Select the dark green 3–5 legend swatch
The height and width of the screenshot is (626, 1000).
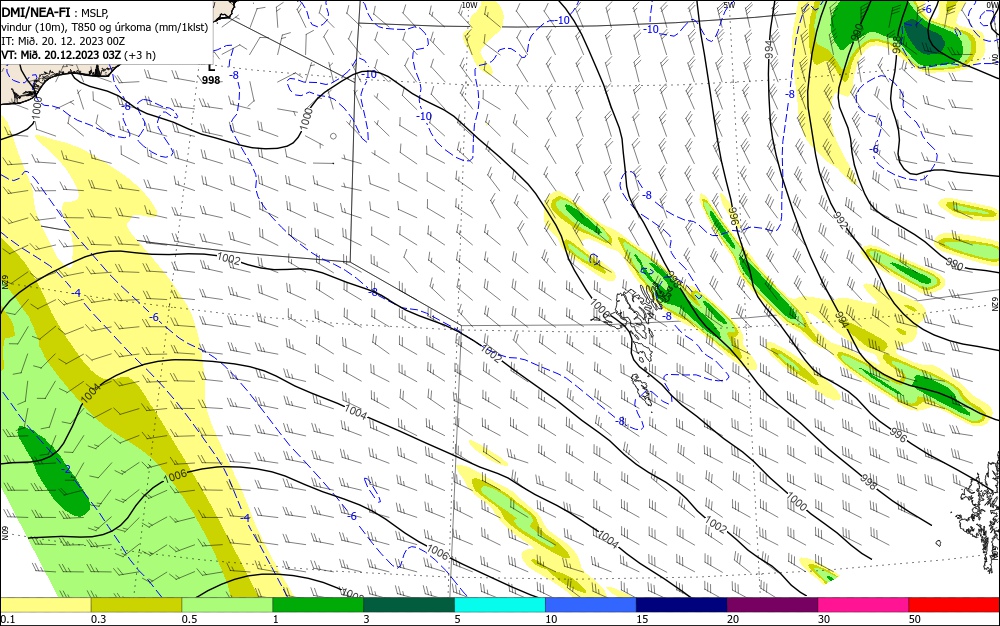(409, 605)
